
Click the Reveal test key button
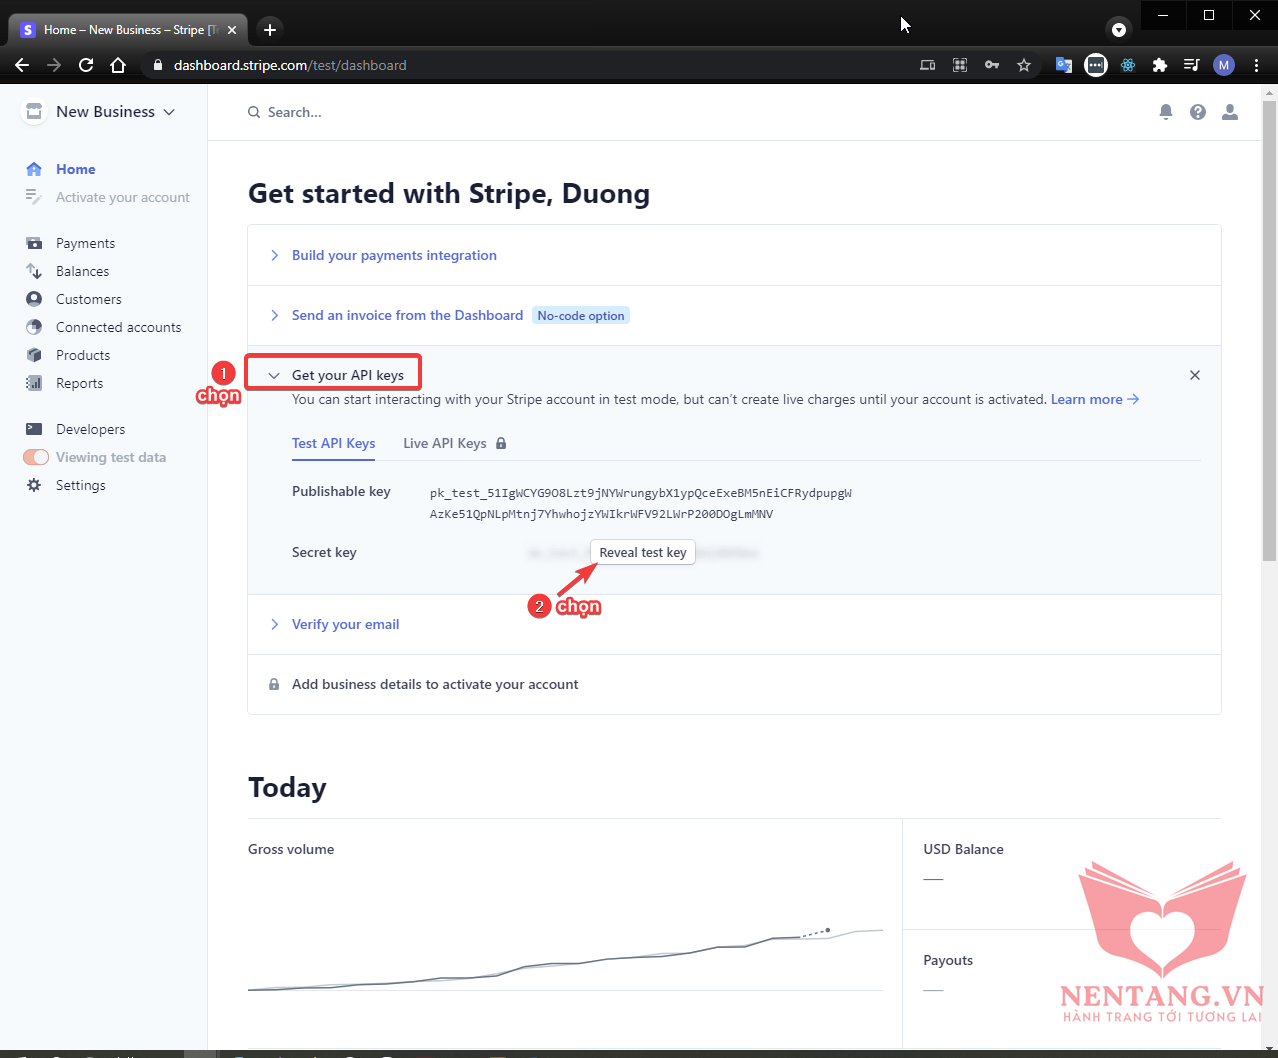pos(642,552)
